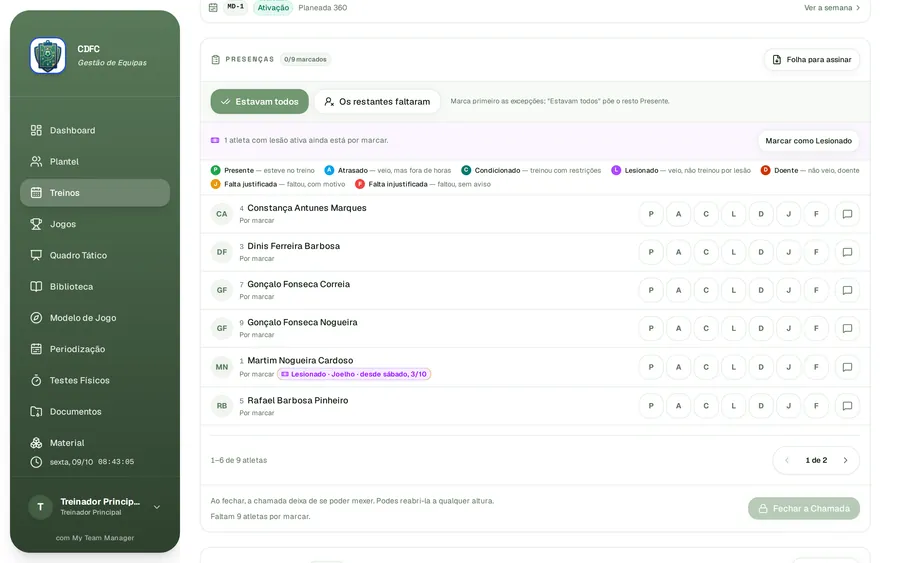Open Jogos section
Viewport: 900px width, 563px height.
pos(95,224)
